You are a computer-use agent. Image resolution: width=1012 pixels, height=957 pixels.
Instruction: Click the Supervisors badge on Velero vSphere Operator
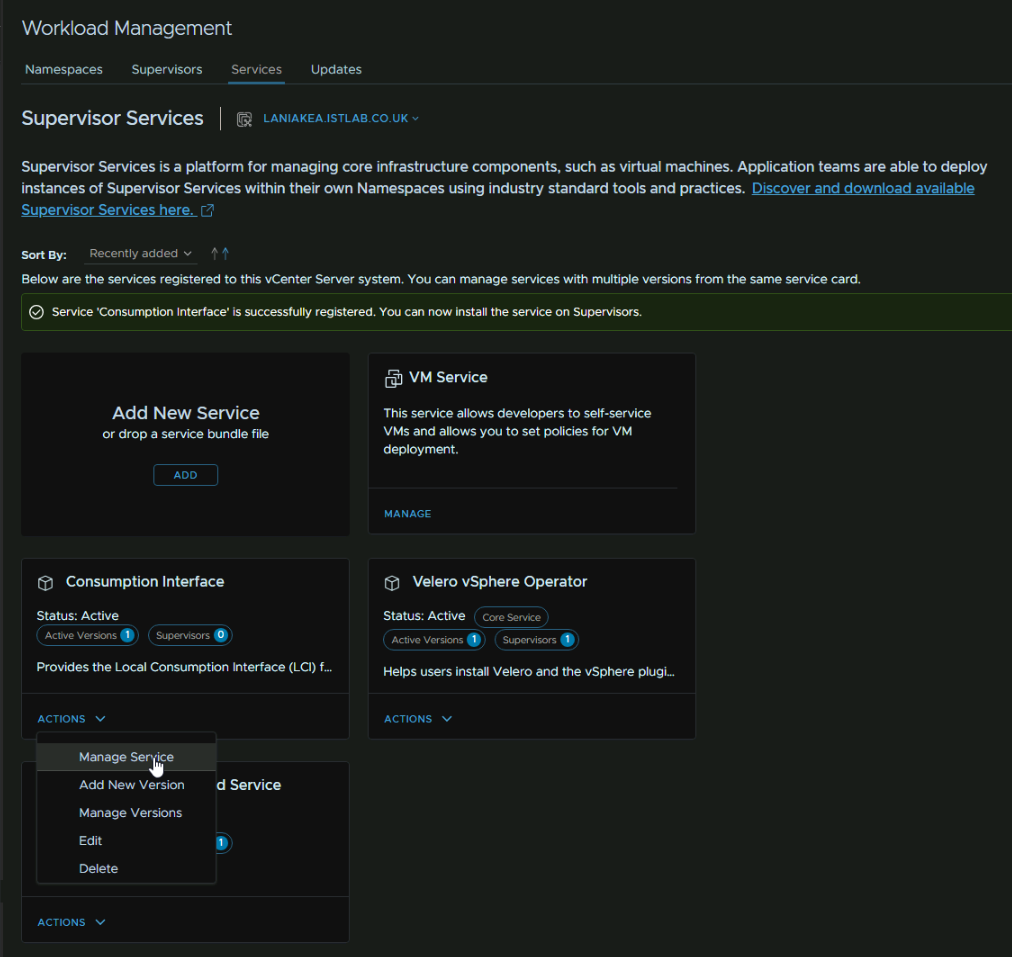coord(537,640)
